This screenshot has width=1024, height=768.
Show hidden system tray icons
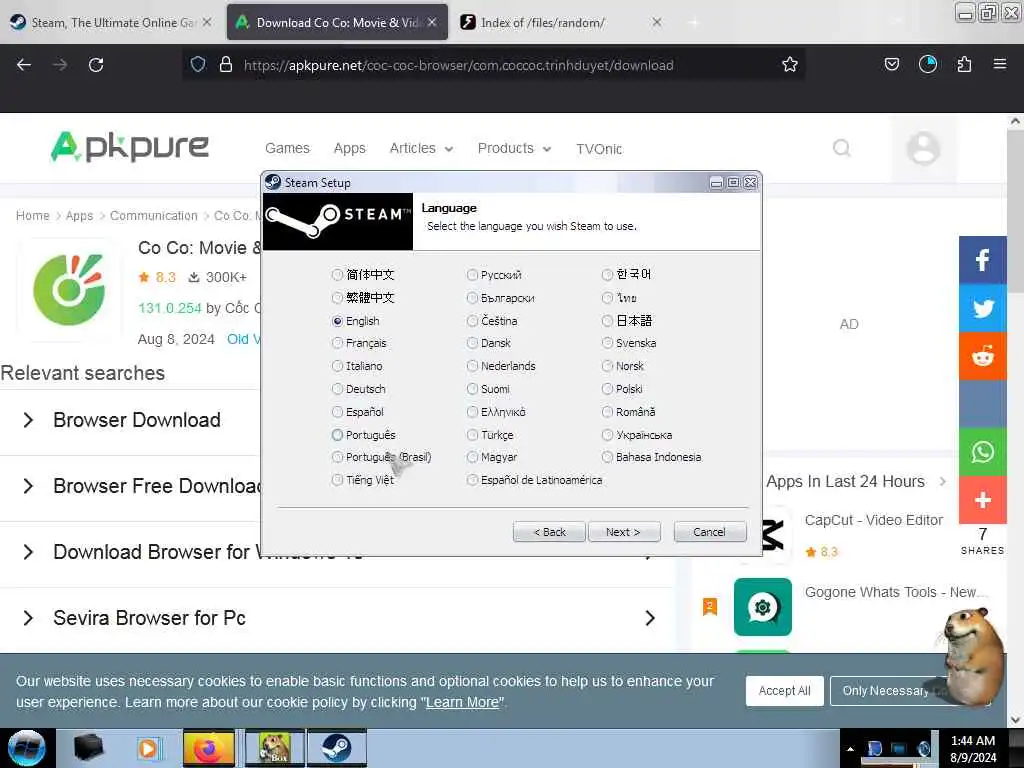850,749
